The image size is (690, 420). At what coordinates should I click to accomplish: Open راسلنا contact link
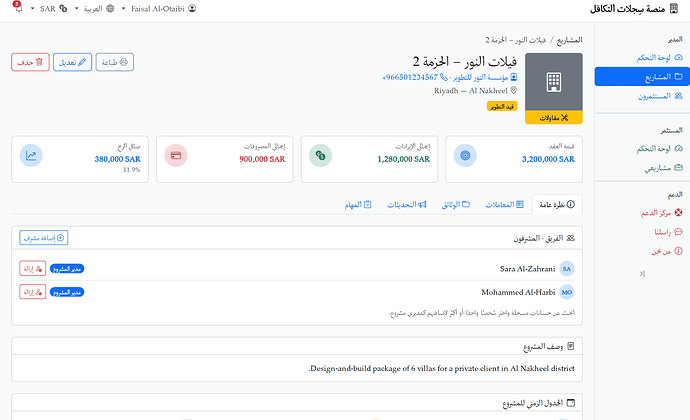tap(668, 232)
